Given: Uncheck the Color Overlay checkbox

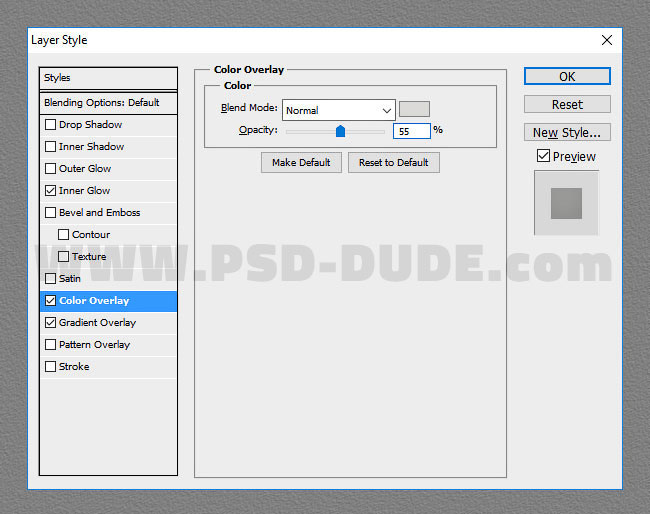Looking at the screenshot, I should coord(50,301).
